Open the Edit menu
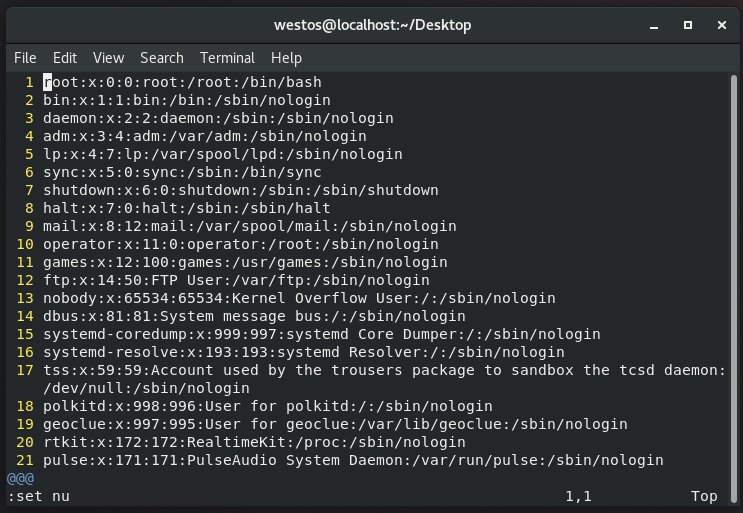 click(64, 58)
